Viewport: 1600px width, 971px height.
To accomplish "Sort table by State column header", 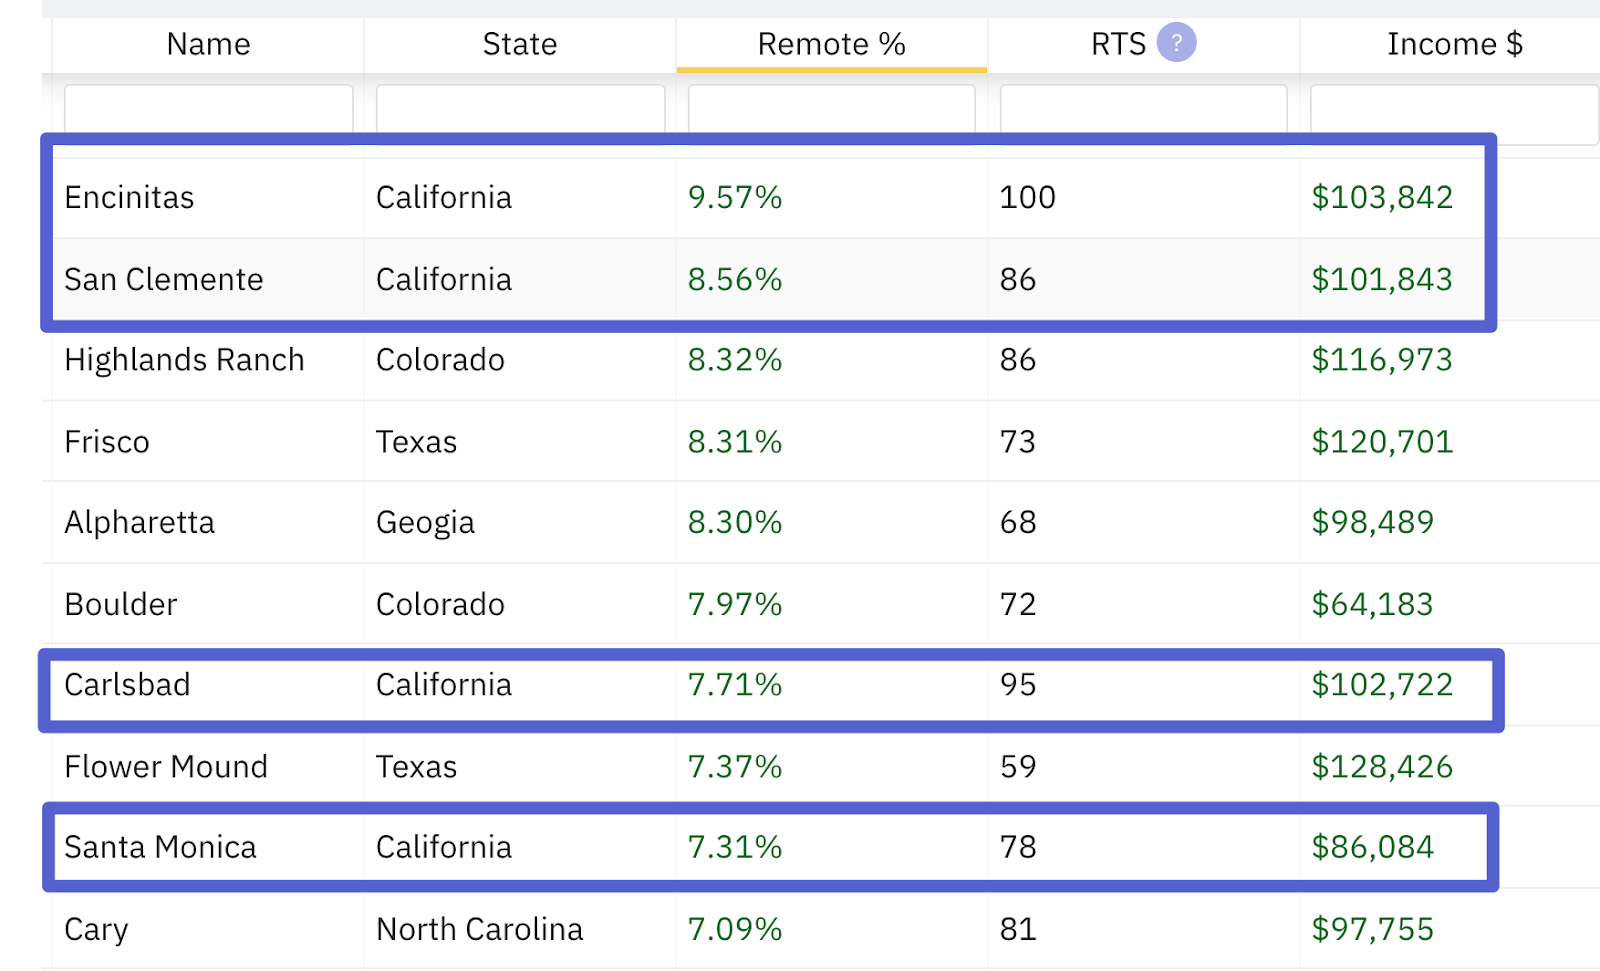I will coord(520,44).
